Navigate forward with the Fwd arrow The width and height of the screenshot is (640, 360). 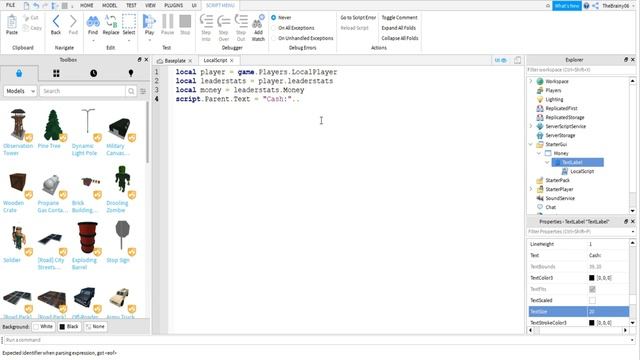pyautogui.click(x=73, y=21)
